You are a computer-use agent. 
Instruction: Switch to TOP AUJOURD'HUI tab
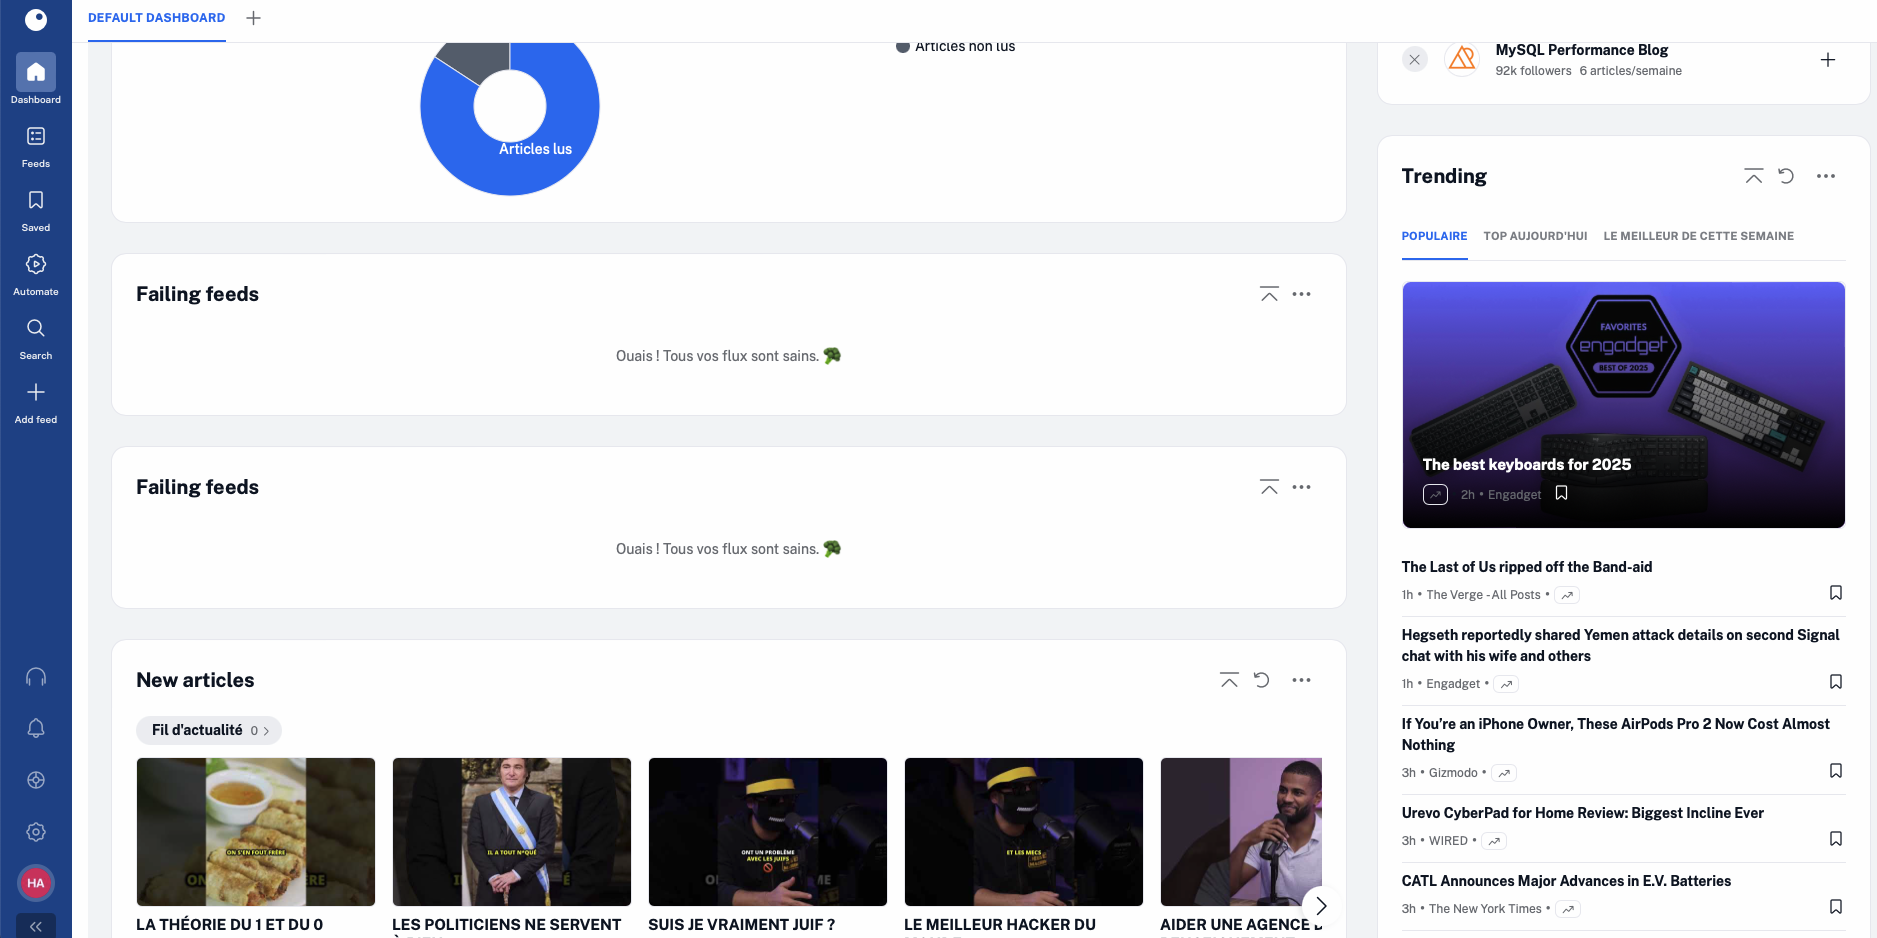(x=1535, y=236)
